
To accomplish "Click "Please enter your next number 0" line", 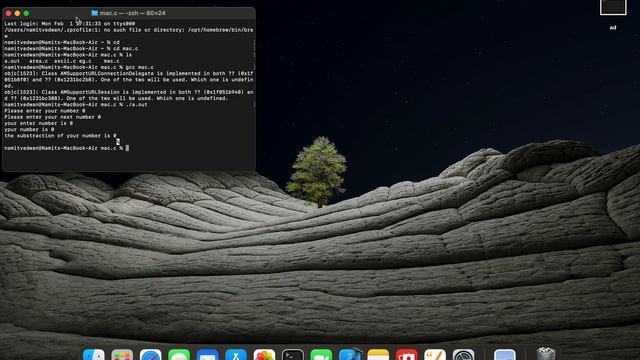I will click(x=52, y=117).
